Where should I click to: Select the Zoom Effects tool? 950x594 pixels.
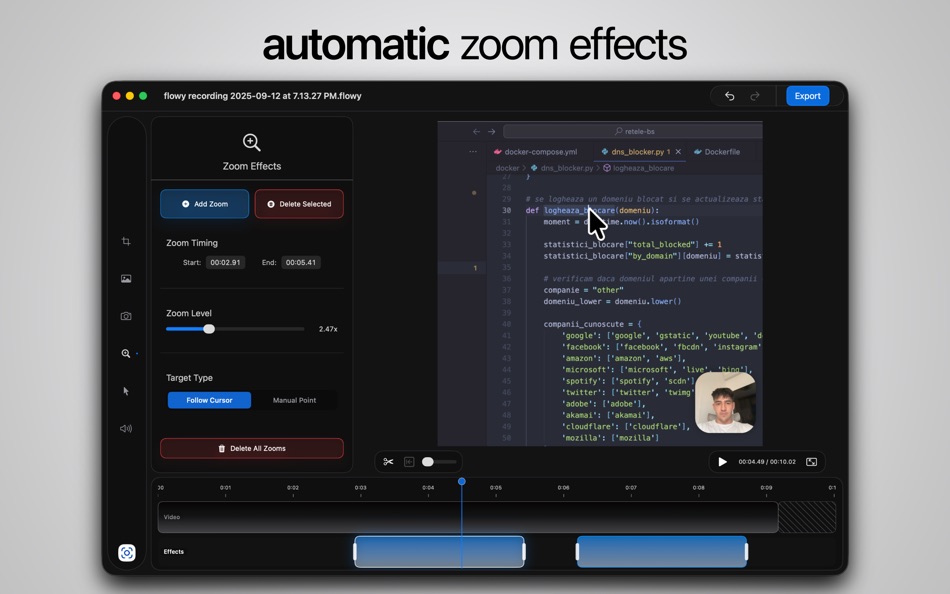[x=126, y=353]
